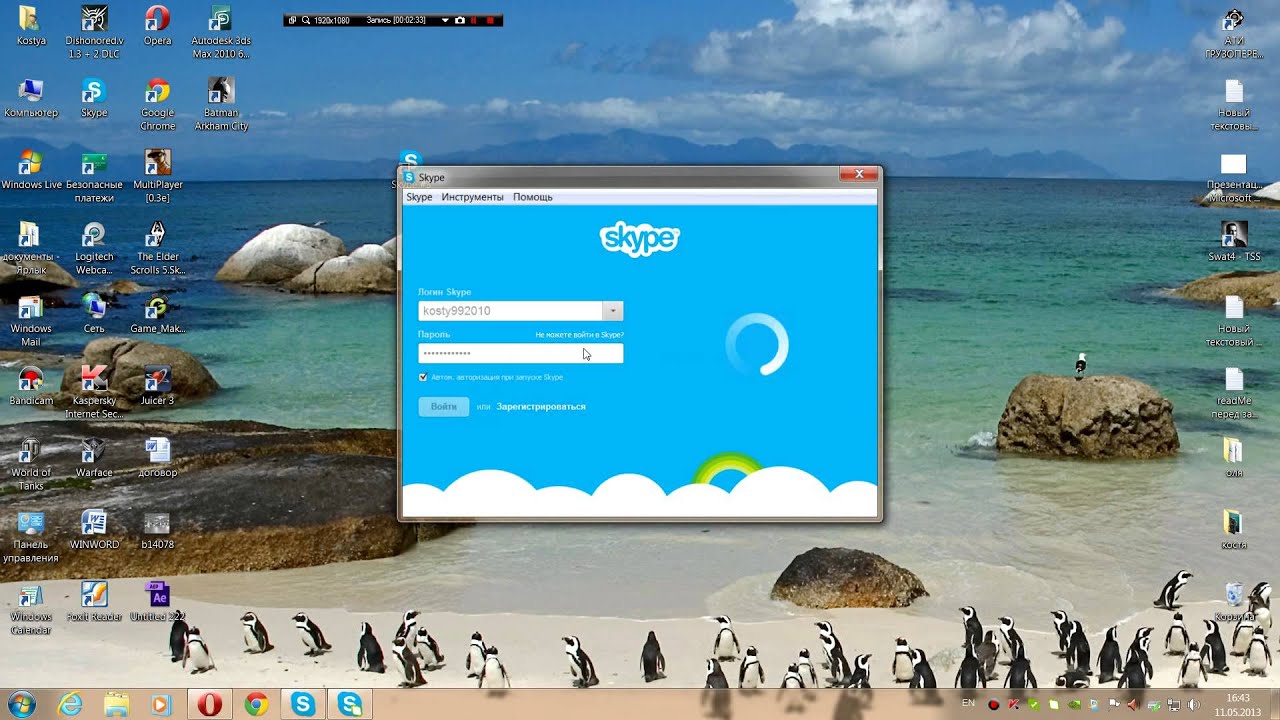Select WINWORD desktop shortcut
This screenshot has width=1280, height=720.
coord(94,530)
